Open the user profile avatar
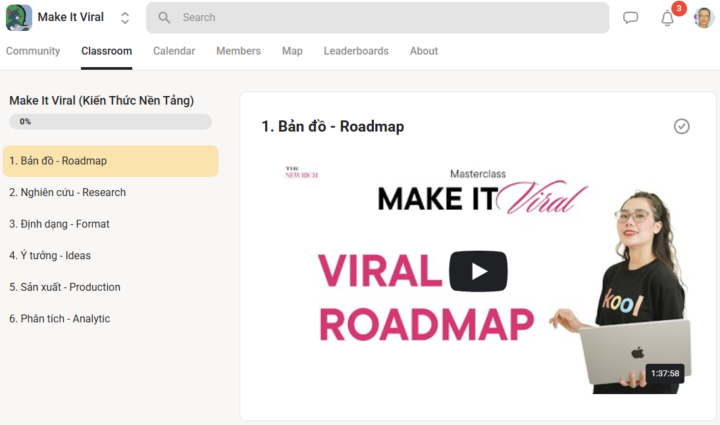Image resolution: width=720 pixels, height=425 pixels. click(x=704, y=18)
